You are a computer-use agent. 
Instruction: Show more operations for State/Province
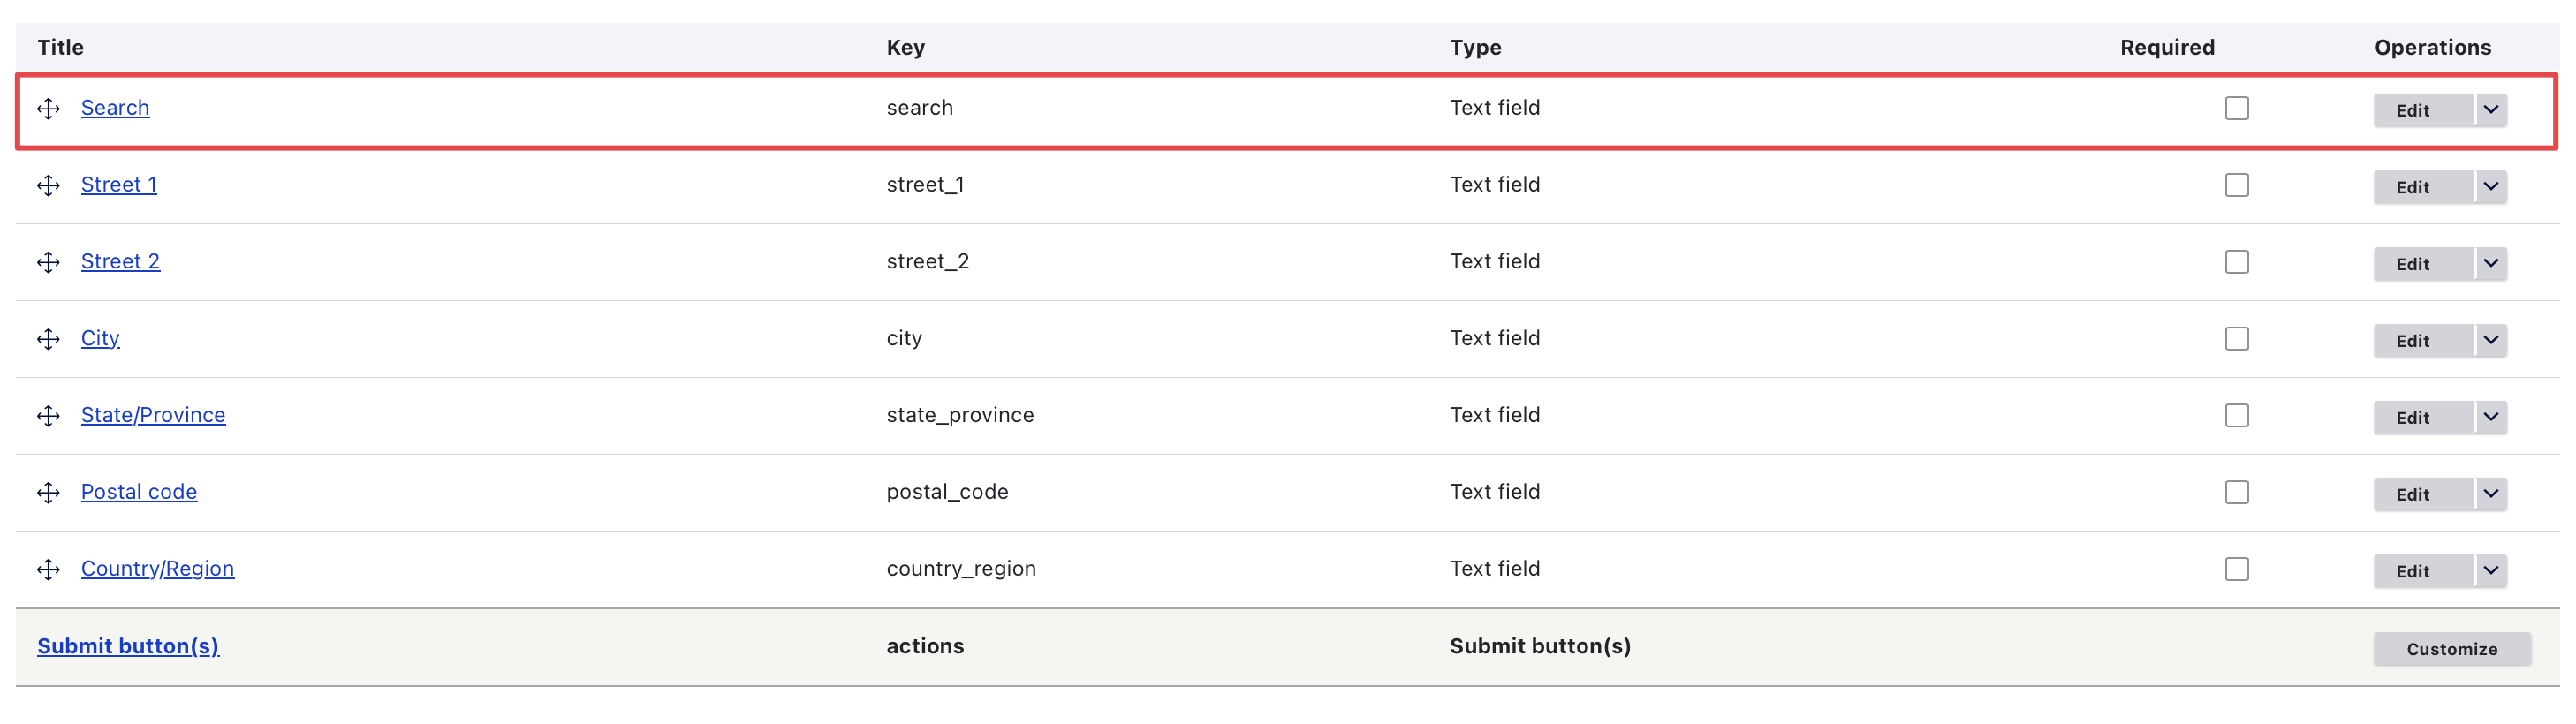tap(2490, 416)
